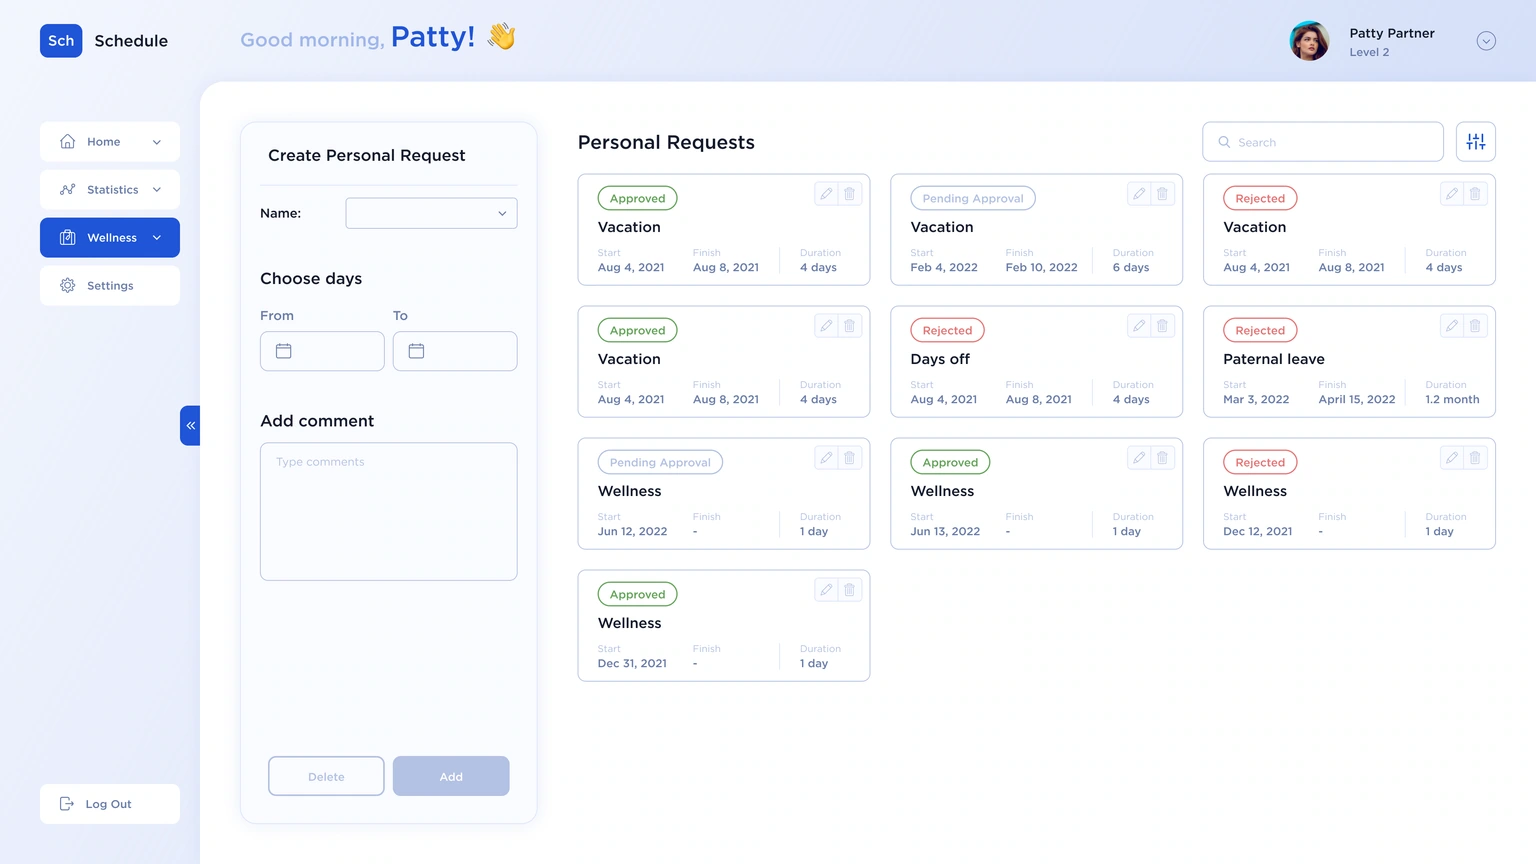
Task: Focus the Search requests field
Action: tap(1323, 142)
